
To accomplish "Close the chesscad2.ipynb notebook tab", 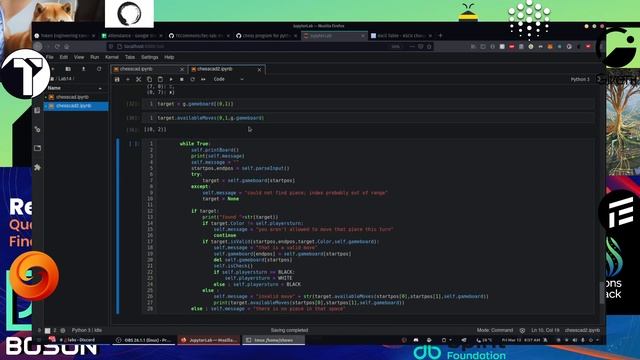I will click(x=259, y=70).
